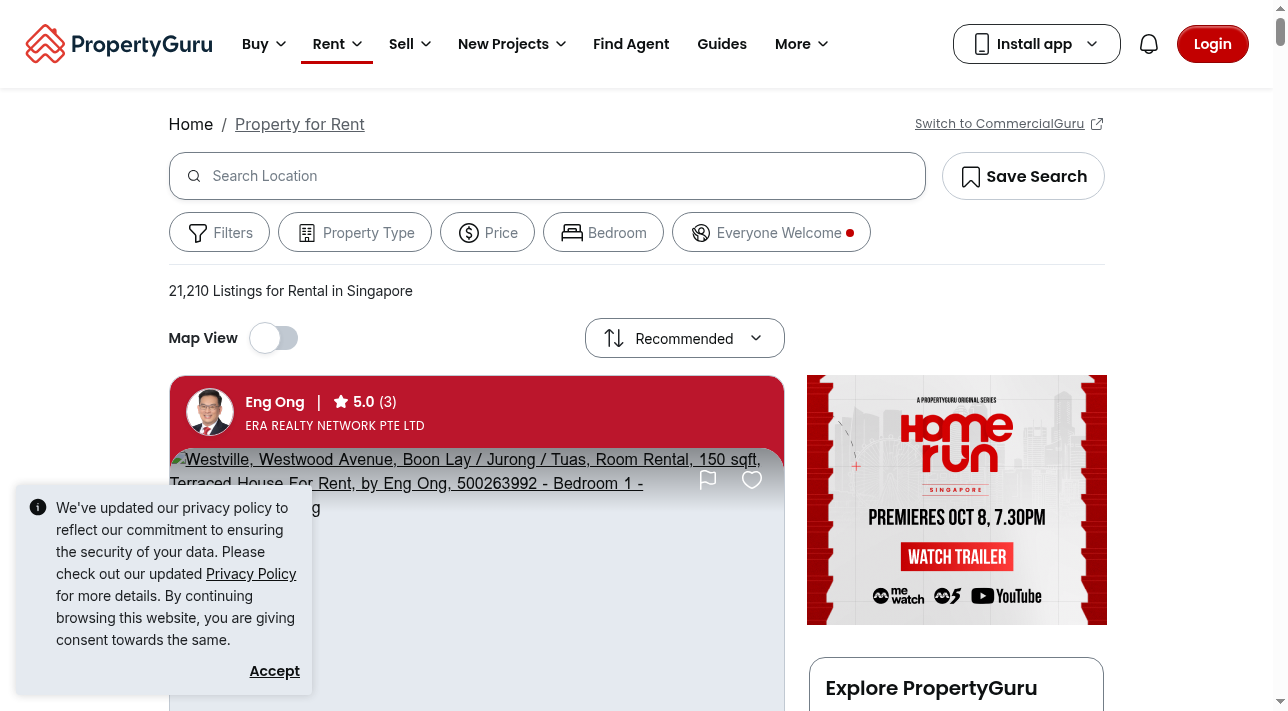Click the bed Bedroom icon

tap(572, 233)
